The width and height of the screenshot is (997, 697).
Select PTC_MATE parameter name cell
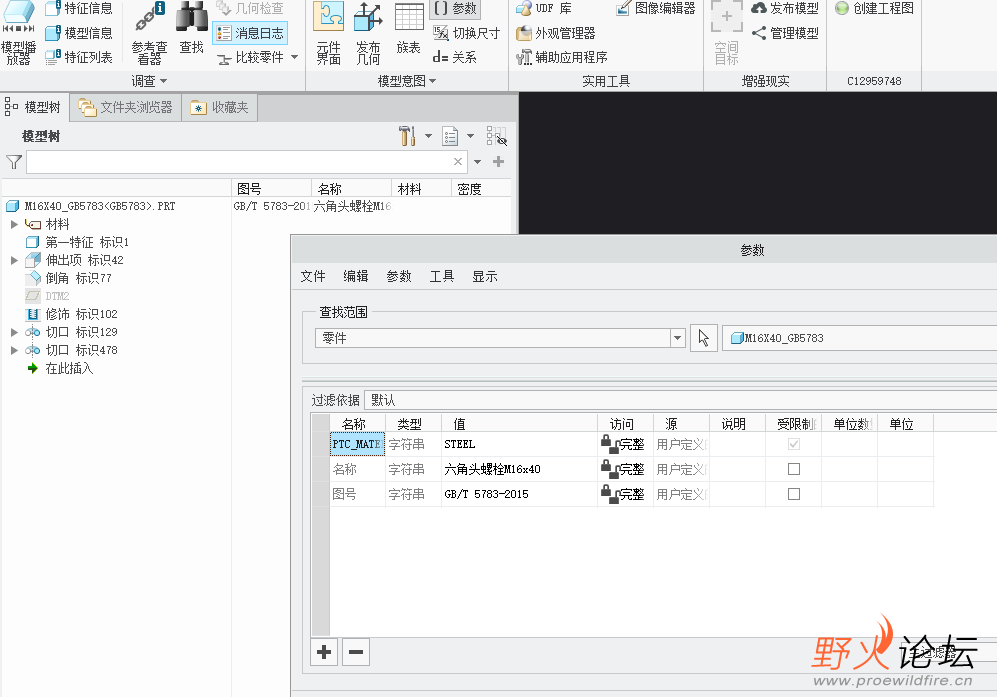pyautogui.click(x=357, y=444)
